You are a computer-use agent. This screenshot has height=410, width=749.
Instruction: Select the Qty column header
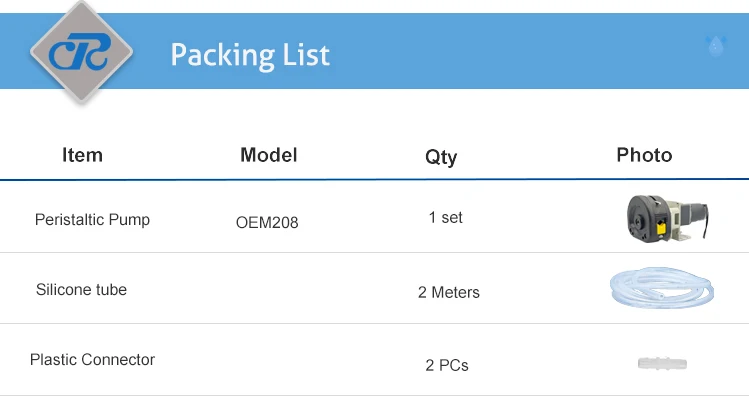pyautogui.click(x=441, y=157)
